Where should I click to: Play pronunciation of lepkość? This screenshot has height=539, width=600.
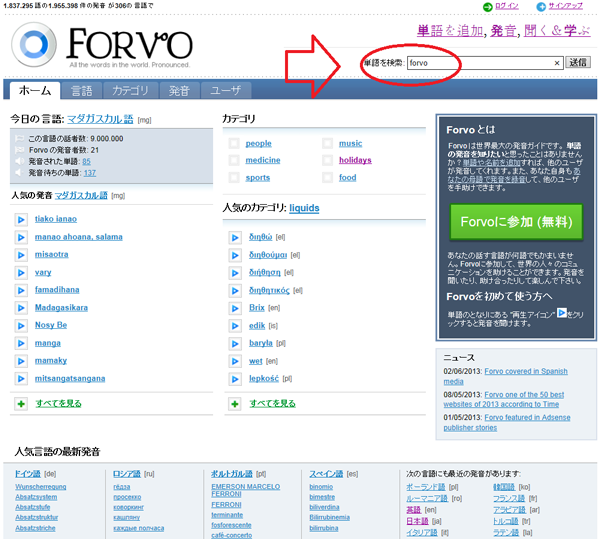click(x=235, y=379)
